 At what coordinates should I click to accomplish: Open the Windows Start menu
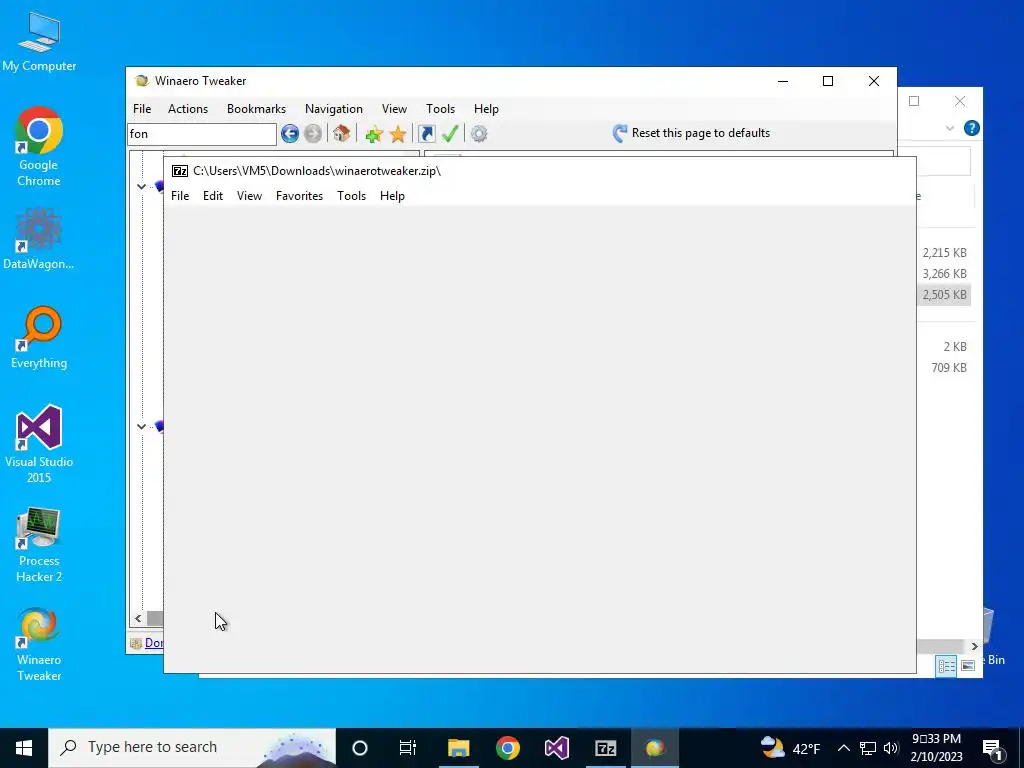(24, 748)
